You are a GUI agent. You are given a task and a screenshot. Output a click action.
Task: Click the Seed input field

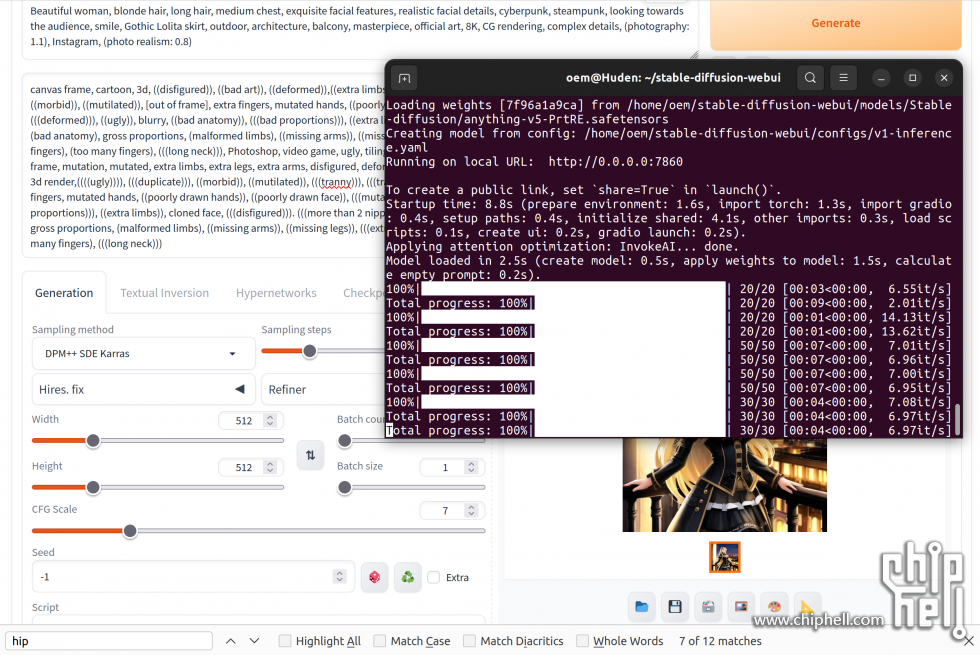[x=193, y=576]
